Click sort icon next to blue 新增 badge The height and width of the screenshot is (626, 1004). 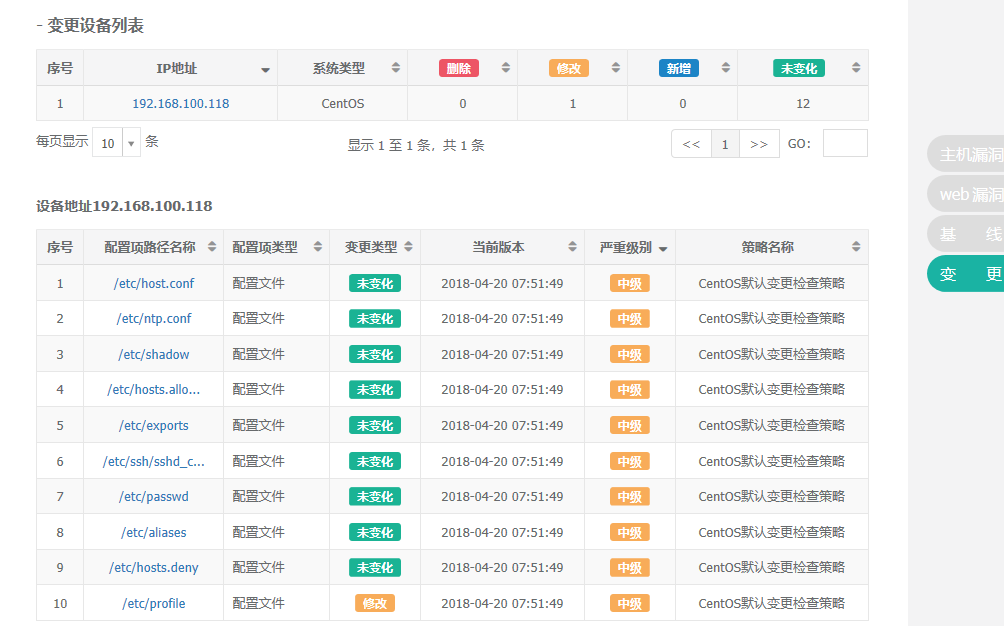[726, 68]
